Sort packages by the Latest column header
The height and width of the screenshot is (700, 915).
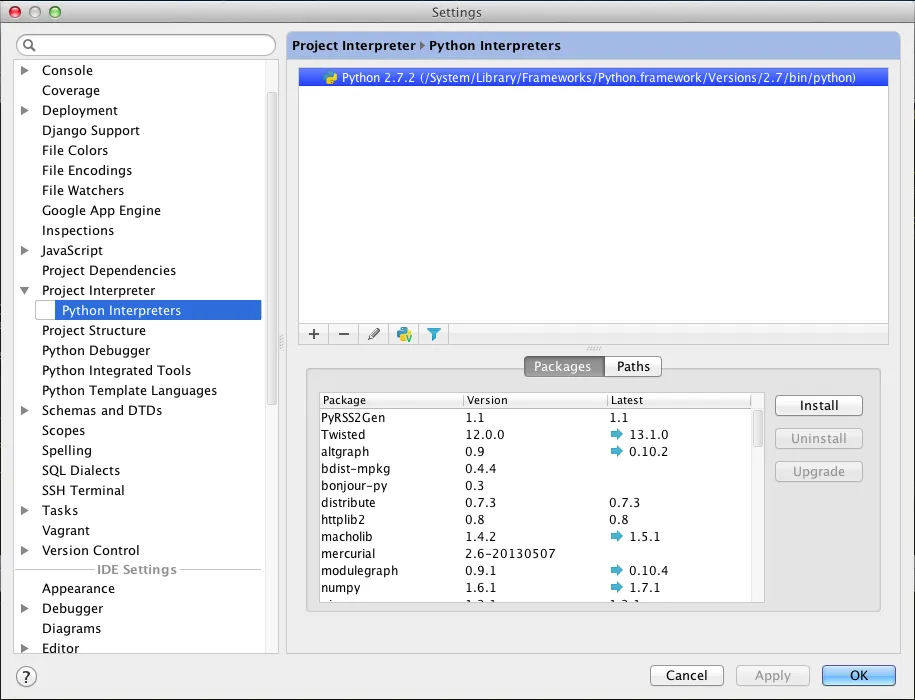679,400
